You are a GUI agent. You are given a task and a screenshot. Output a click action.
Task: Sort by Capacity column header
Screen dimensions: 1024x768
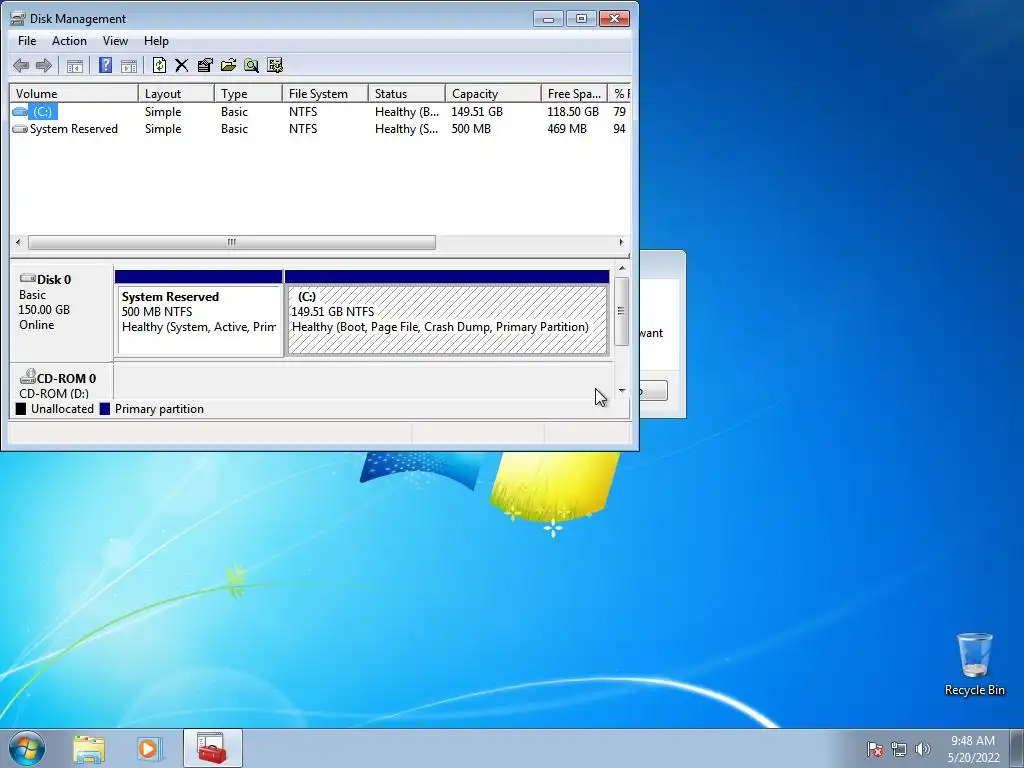coord(493,93)
